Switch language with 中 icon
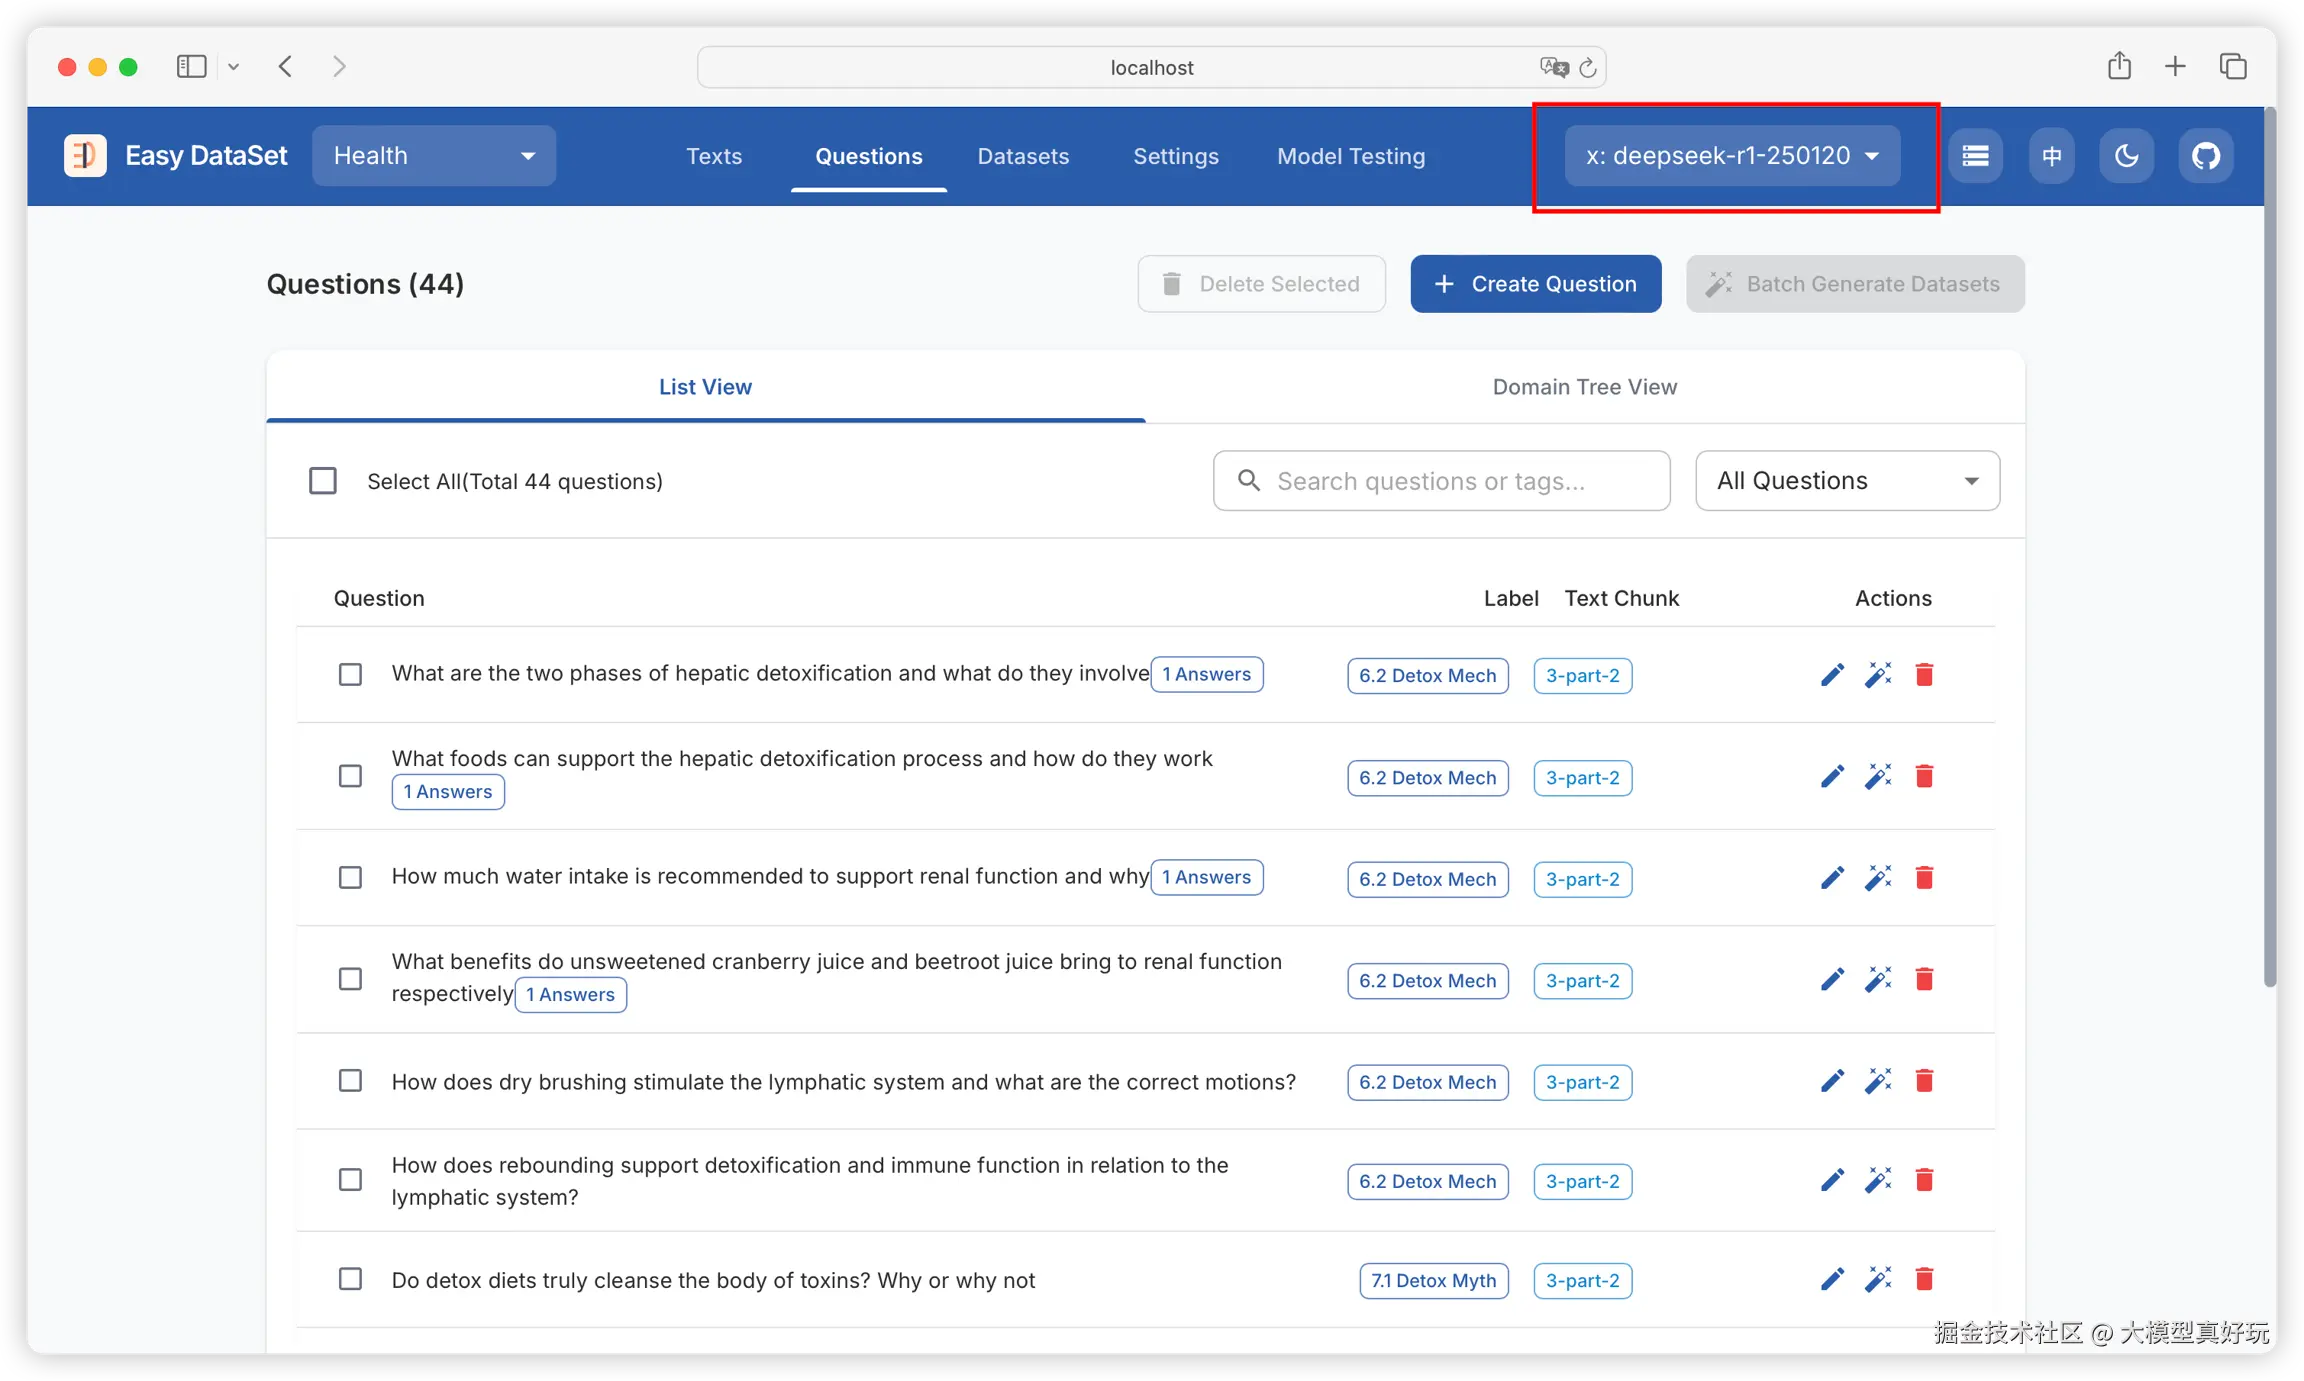Image resolution: width=2304 pixels, height=1381 pixels. (2051, 156)
